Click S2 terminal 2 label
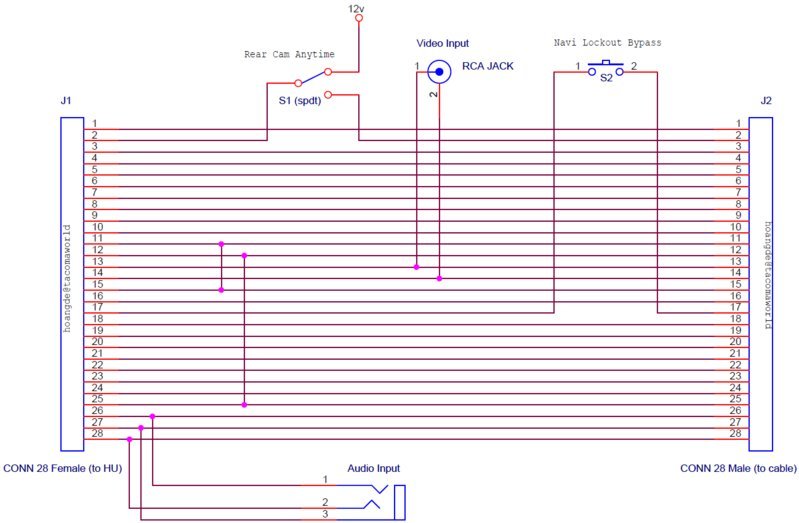Image resolution: width=799 pixels, height=523 pixels. 634,66
